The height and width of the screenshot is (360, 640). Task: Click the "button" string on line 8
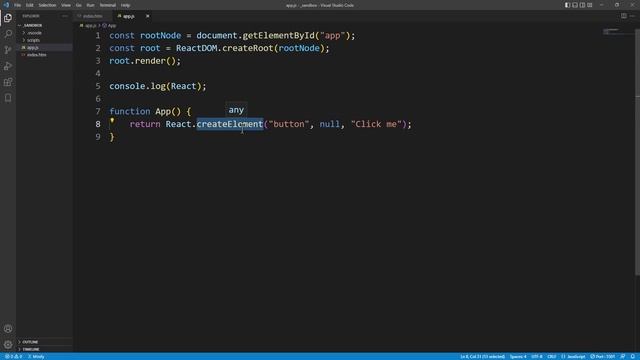[x=289, y=124]
